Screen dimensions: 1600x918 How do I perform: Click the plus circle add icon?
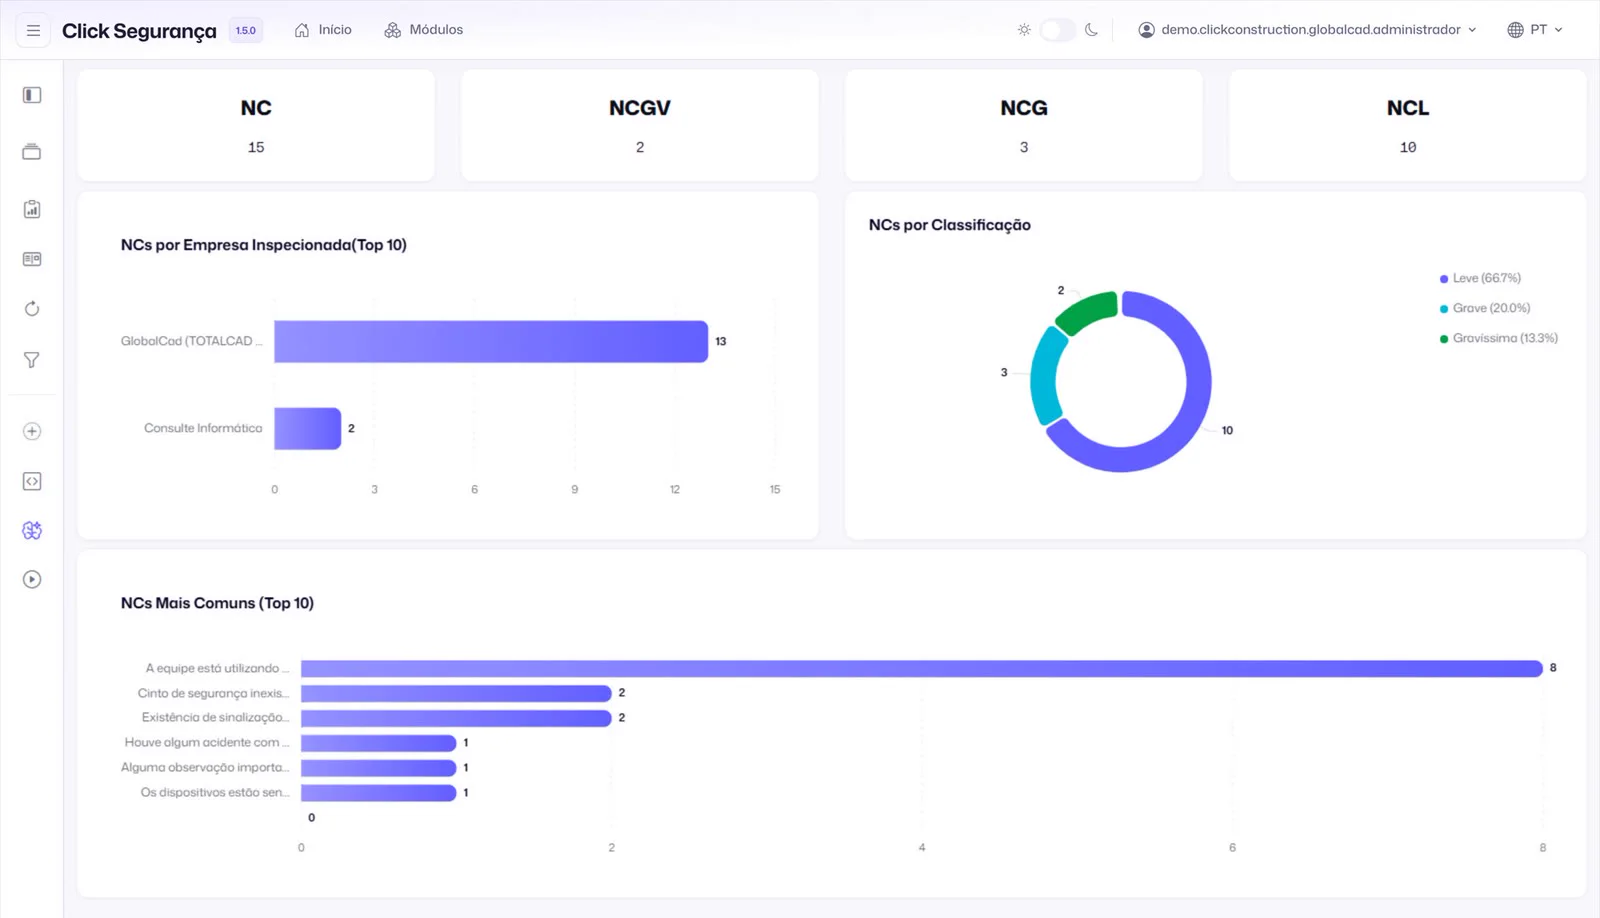[x=32, y=431]
